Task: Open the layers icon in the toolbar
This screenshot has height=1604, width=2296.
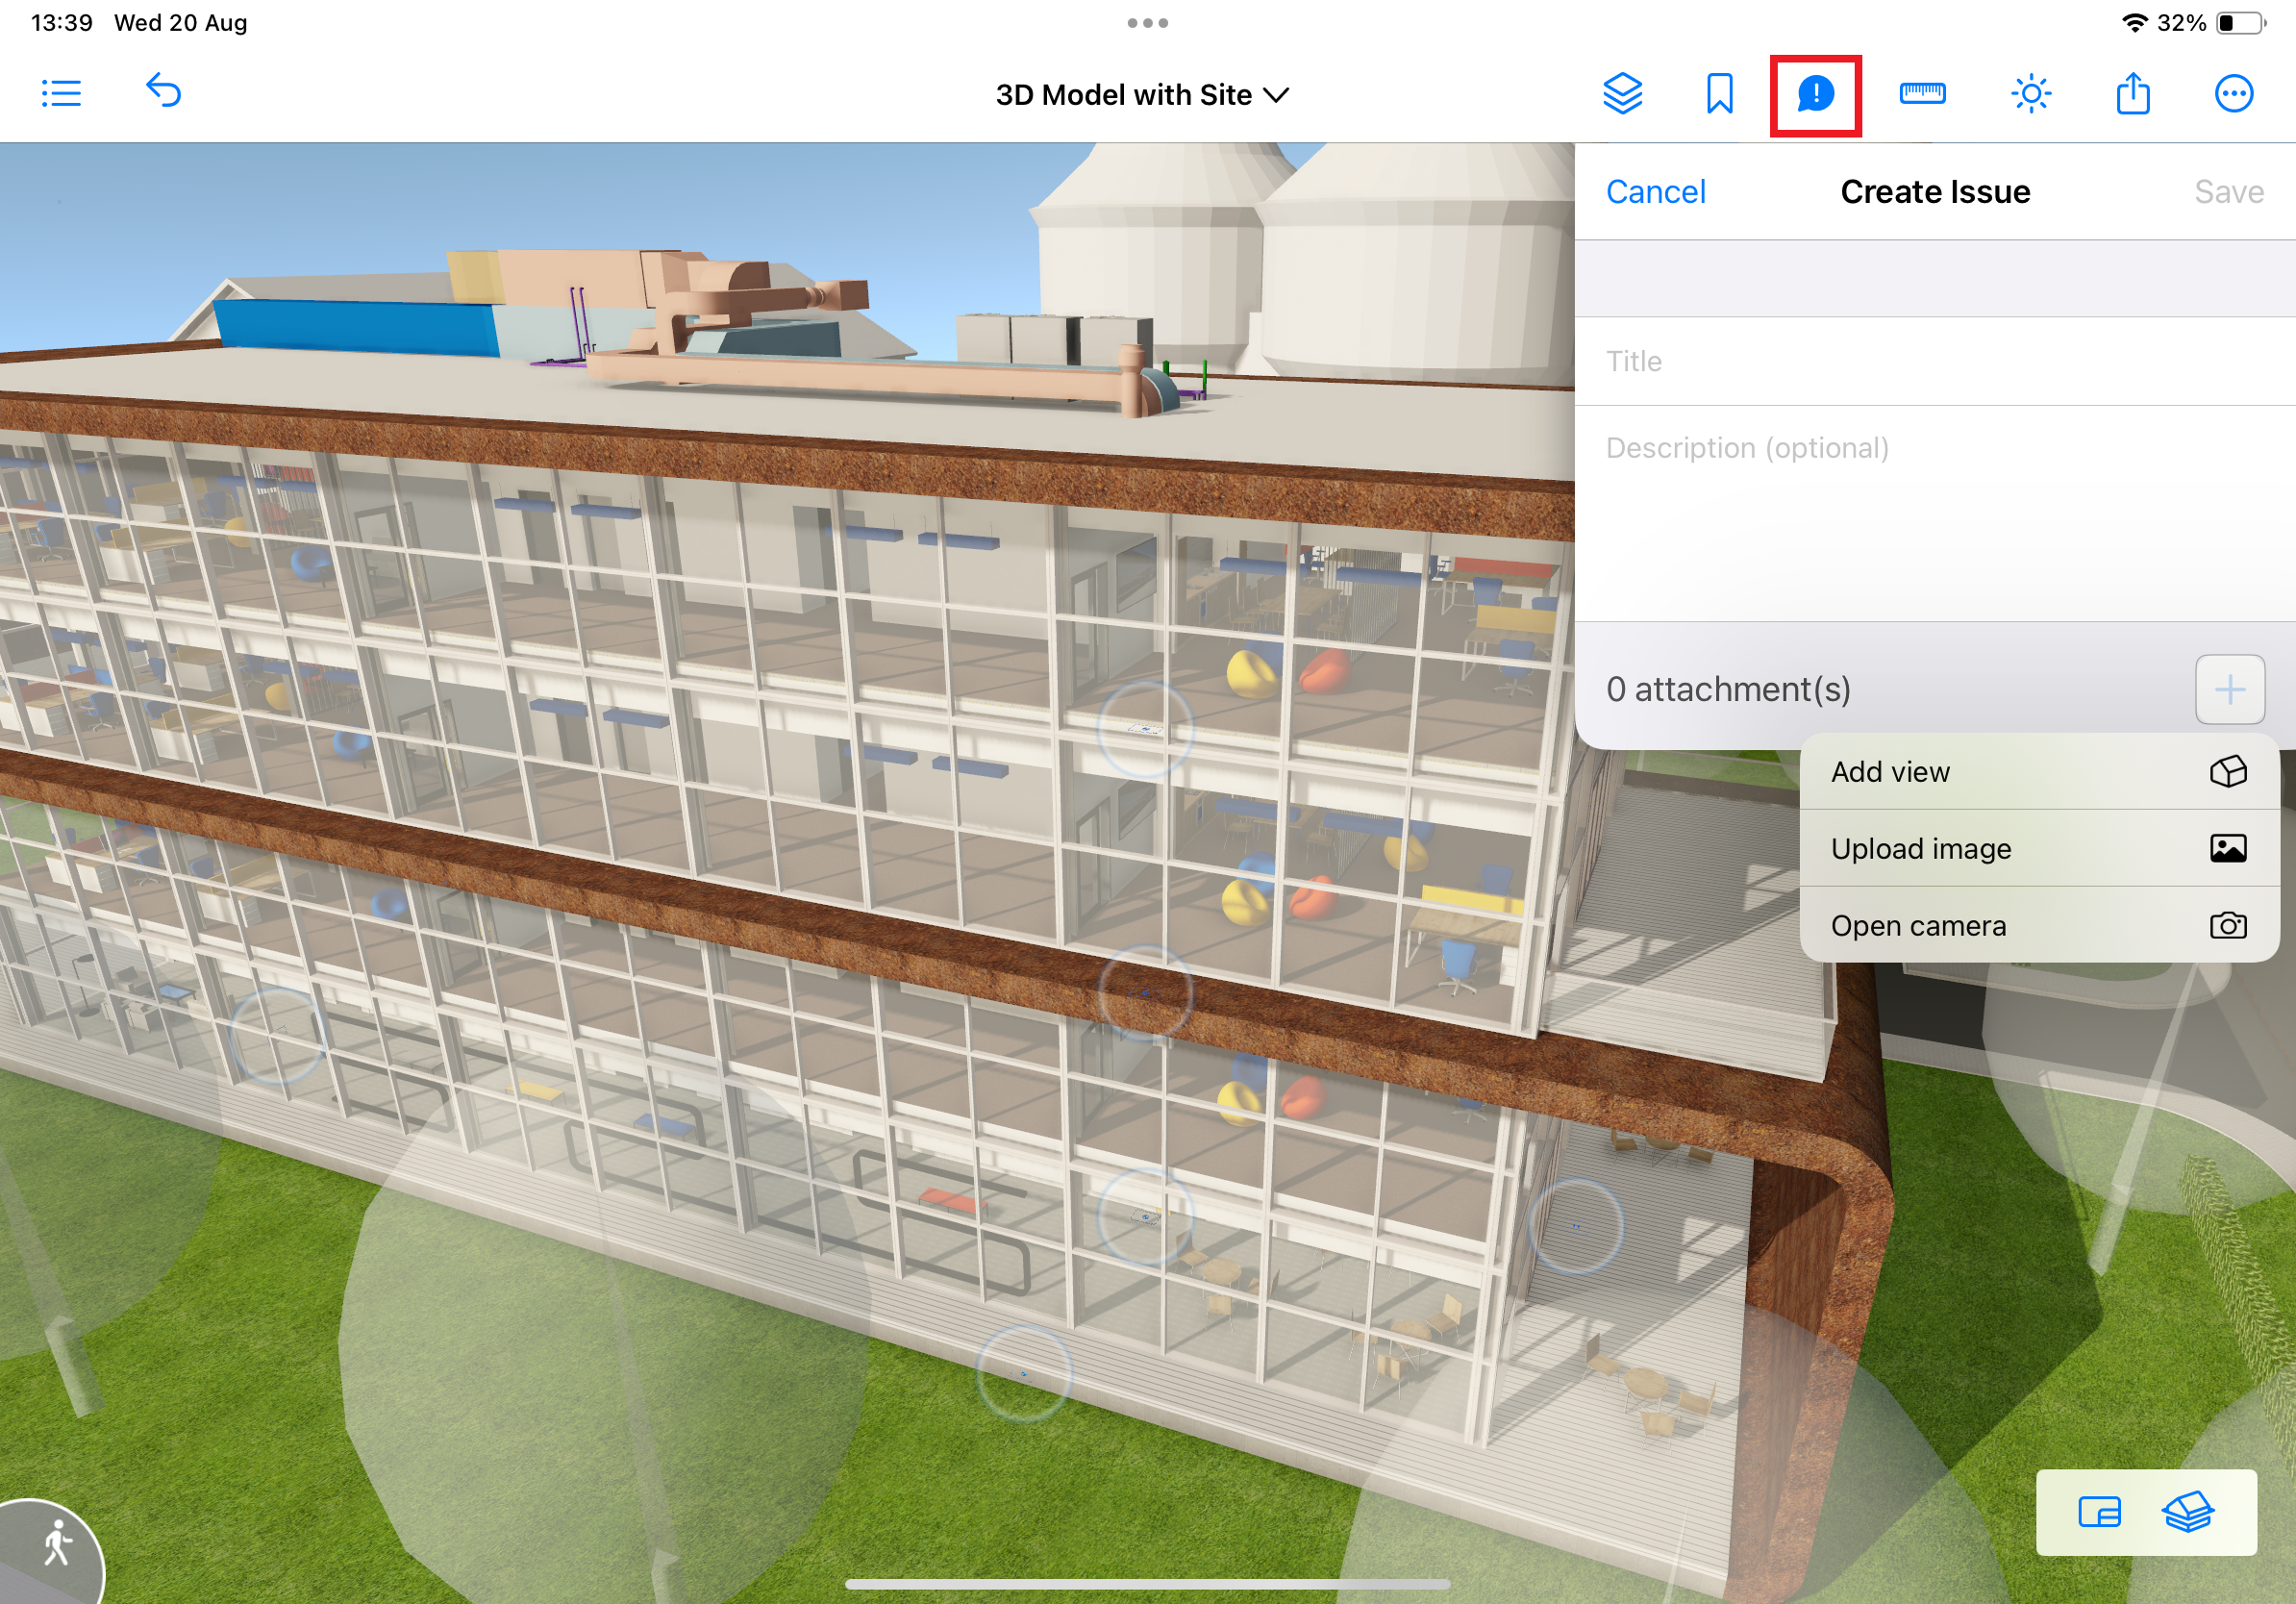Action: tap(1622, 94)
